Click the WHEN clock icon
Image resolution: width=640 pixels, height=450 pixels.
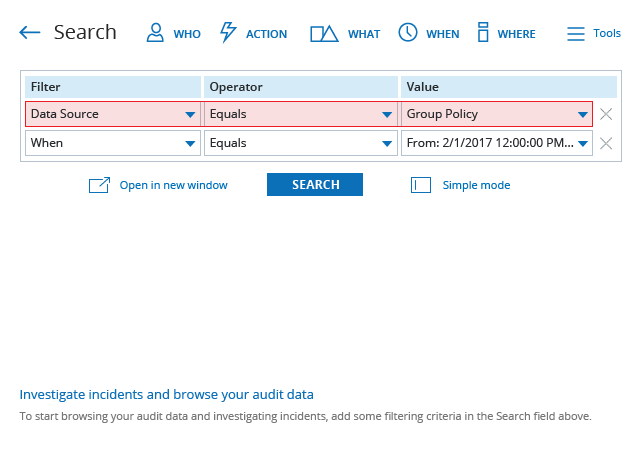click(408, 32)
